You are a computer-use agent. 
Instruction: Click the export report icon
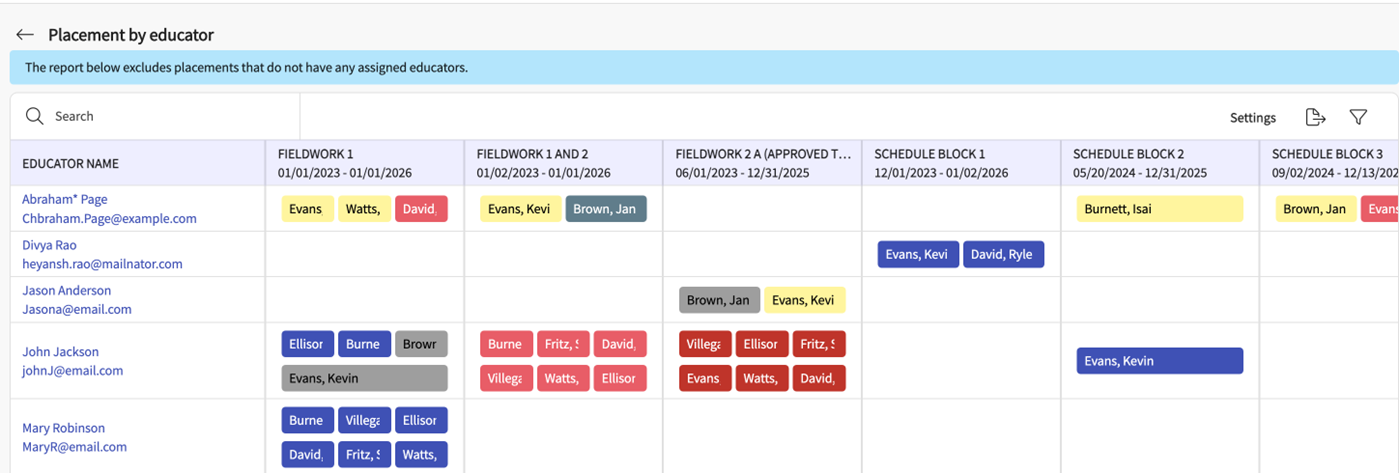tap(1315, 117)
